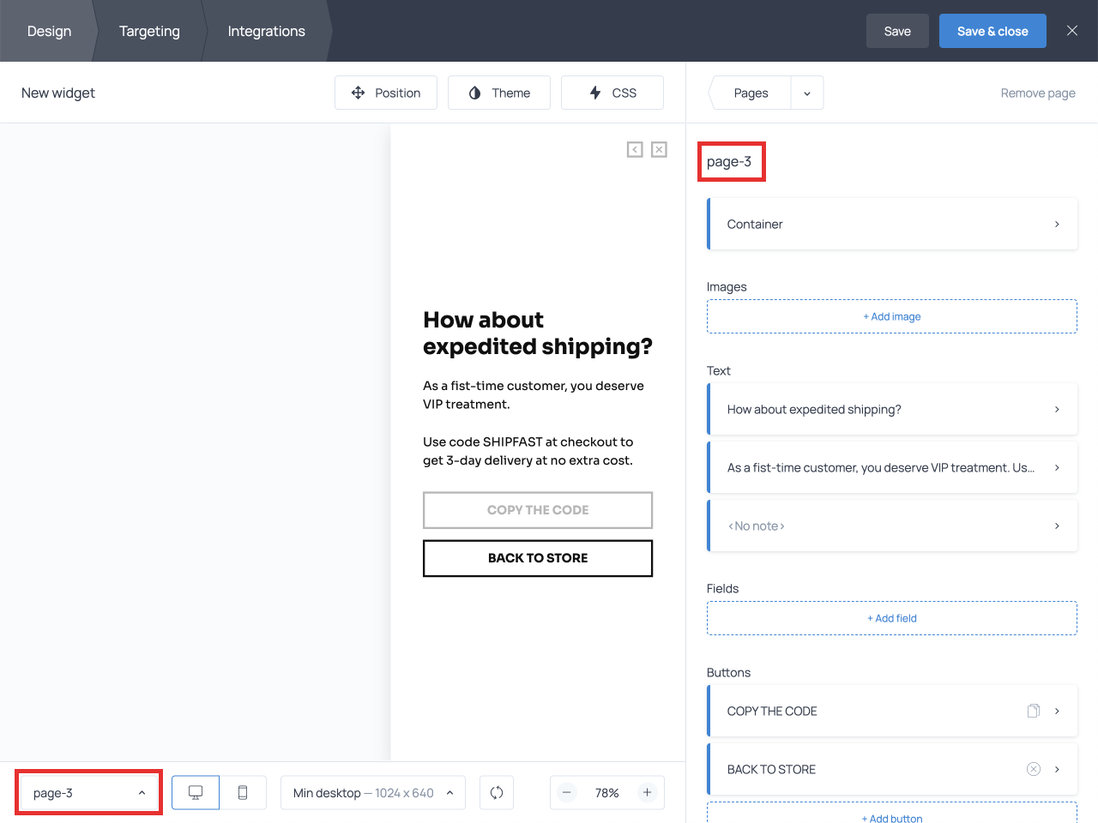Image resolution: width=1098 pixels, height=823 pixels.
Task: Expand the Container settings row
Action: pyautogui.click(x=892, y=224)
